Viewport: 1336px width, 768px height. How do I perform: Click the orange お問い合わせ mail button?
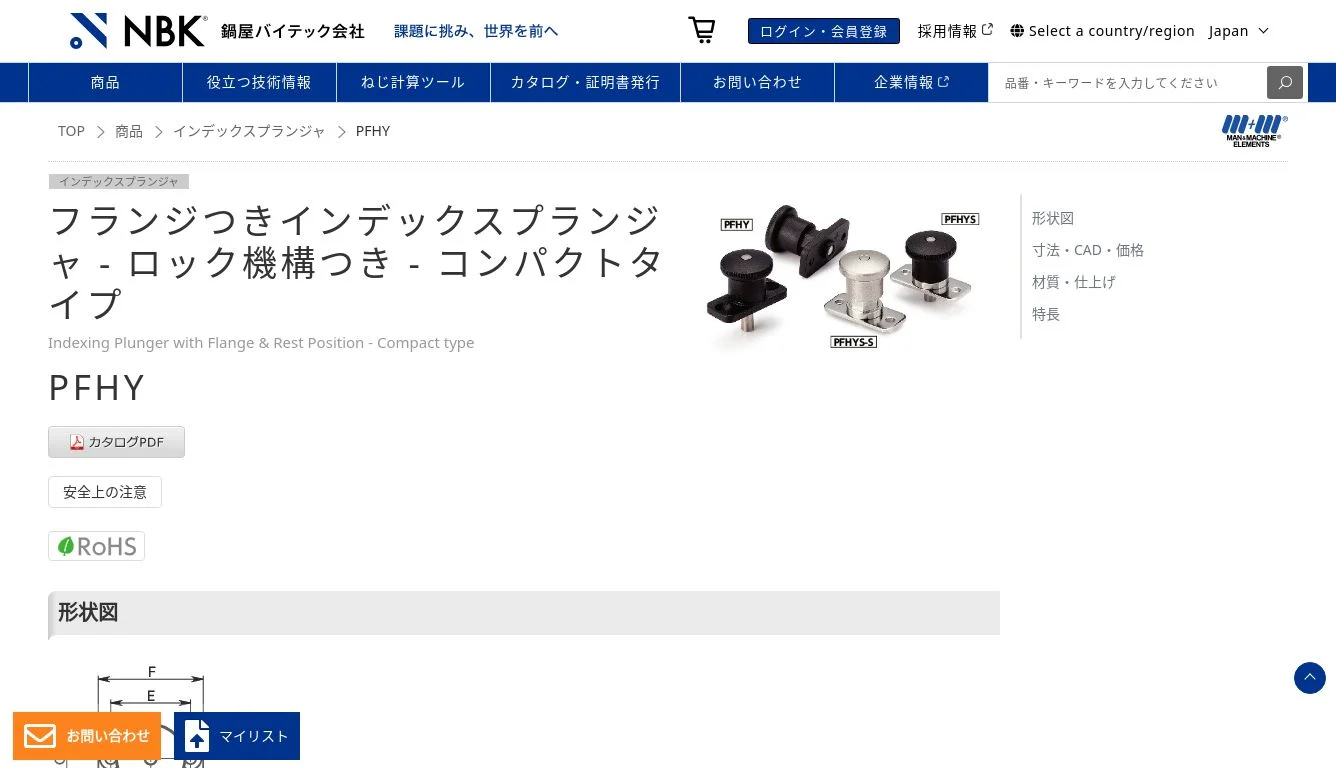[x=87, y=736]
